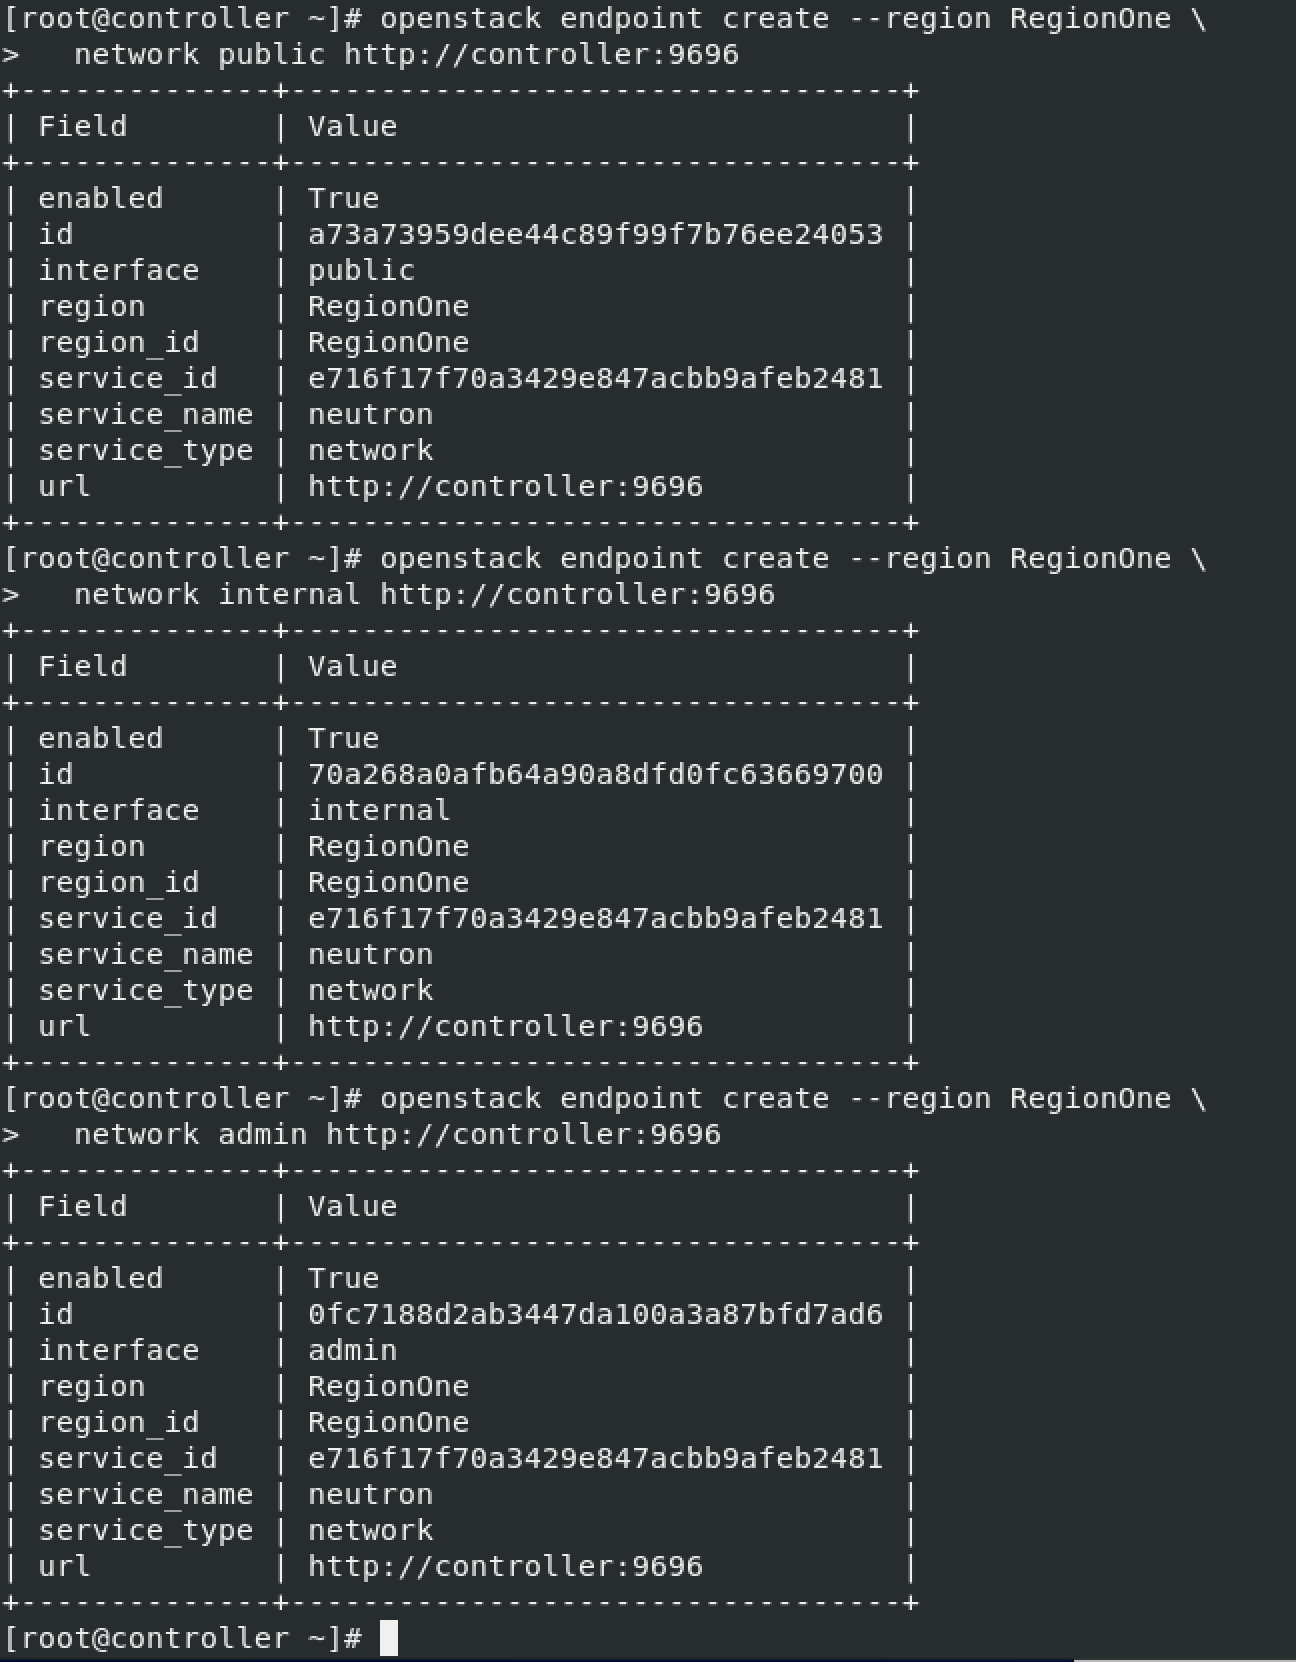The height and width of the screenshot is (1662, 1296).
Task: Click the url value in the last table
Action: tap(505, 1566)
